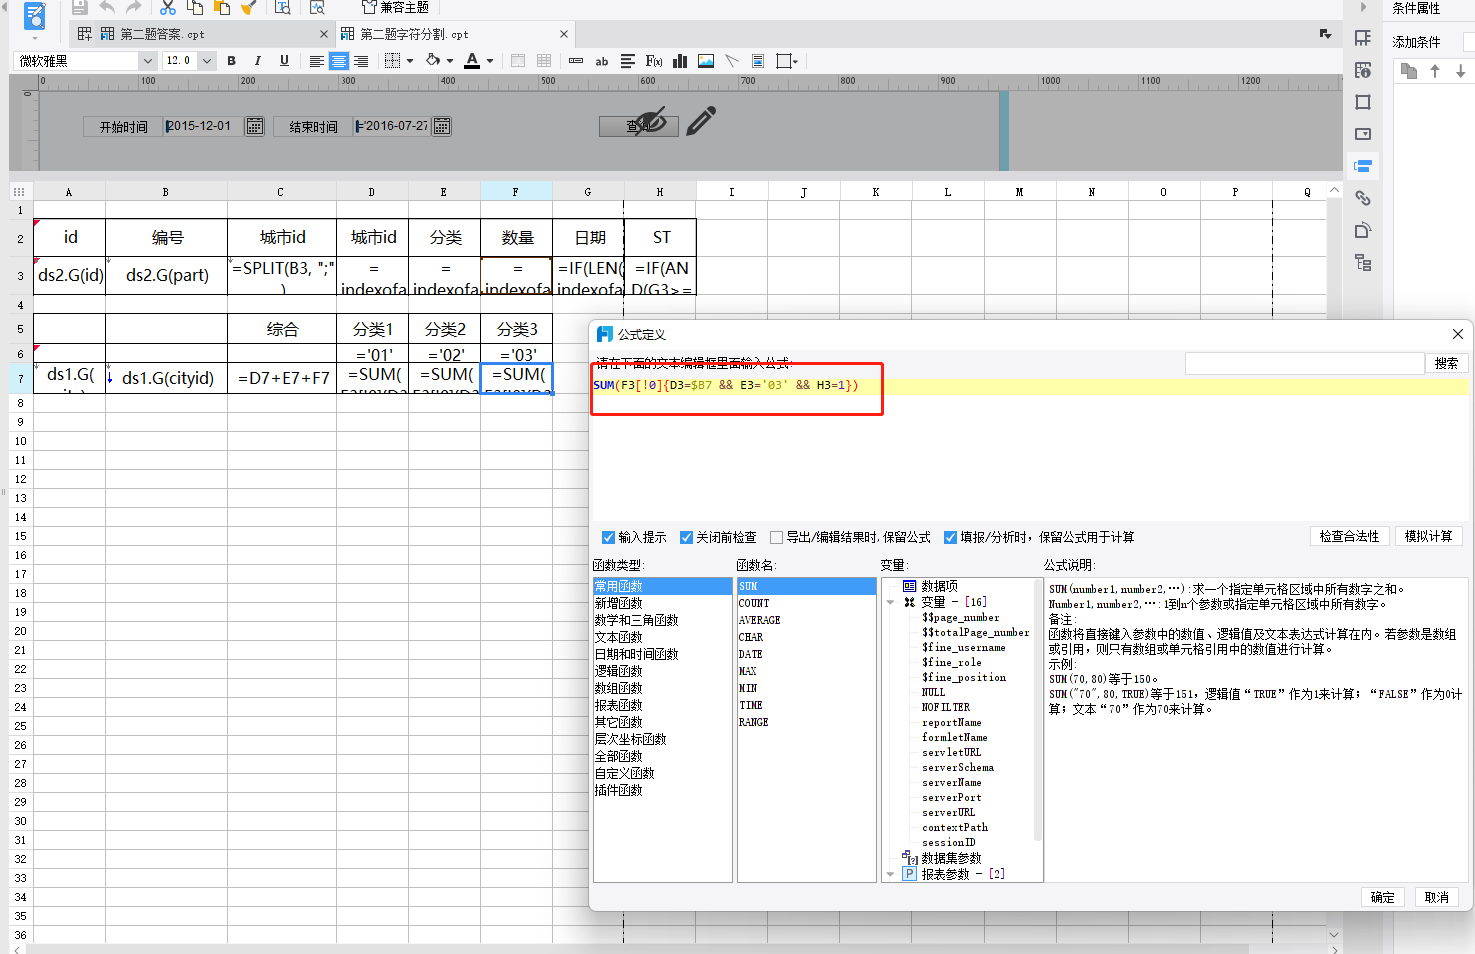Click the Cut scissors icon
The height and width of the screenshot is (954, 1475).
pyautogui.click(x=167, y=7)
